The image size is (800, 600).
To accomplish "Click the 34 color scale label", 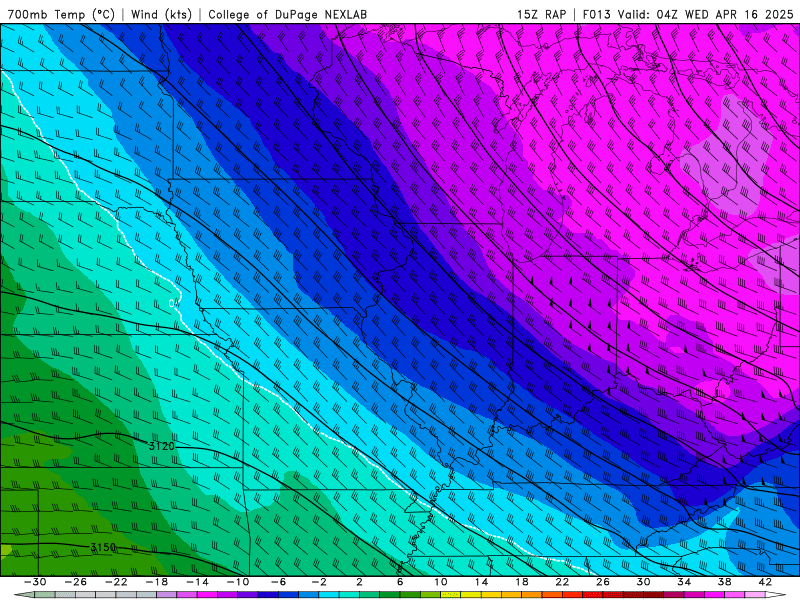I will [684, 582].
